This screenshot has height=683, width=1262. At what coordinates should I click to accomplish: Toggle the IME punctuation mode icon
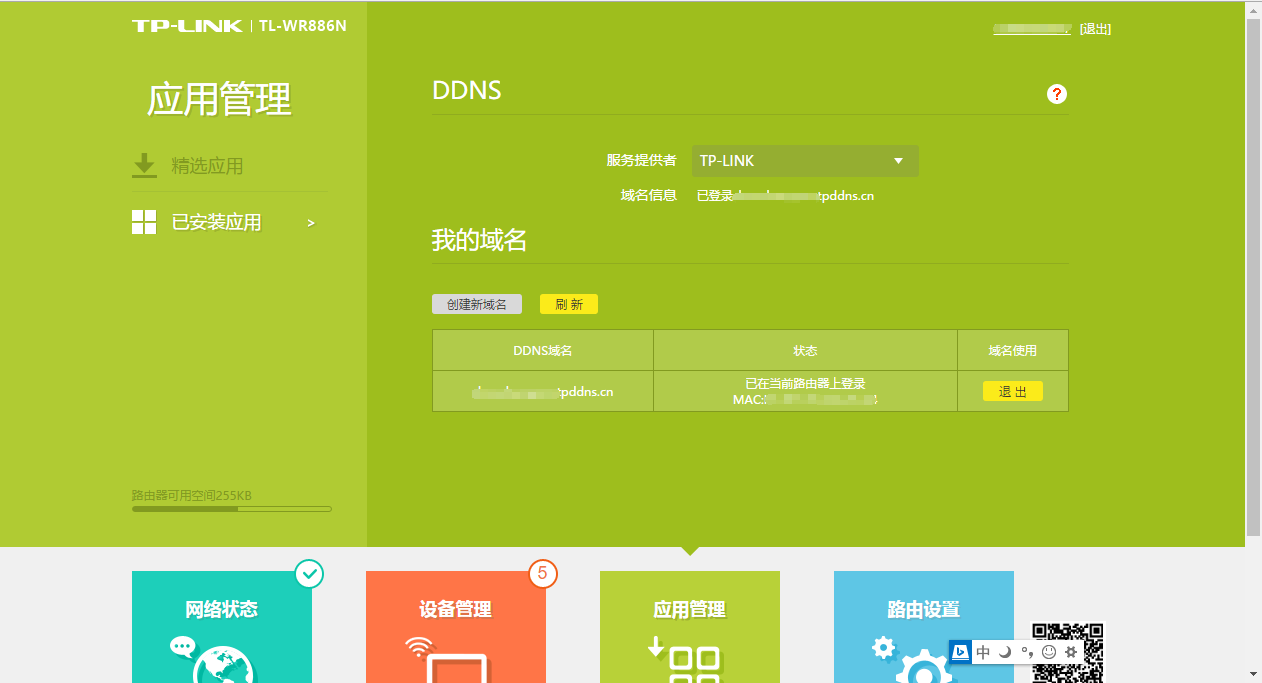tap(1027, 652)
